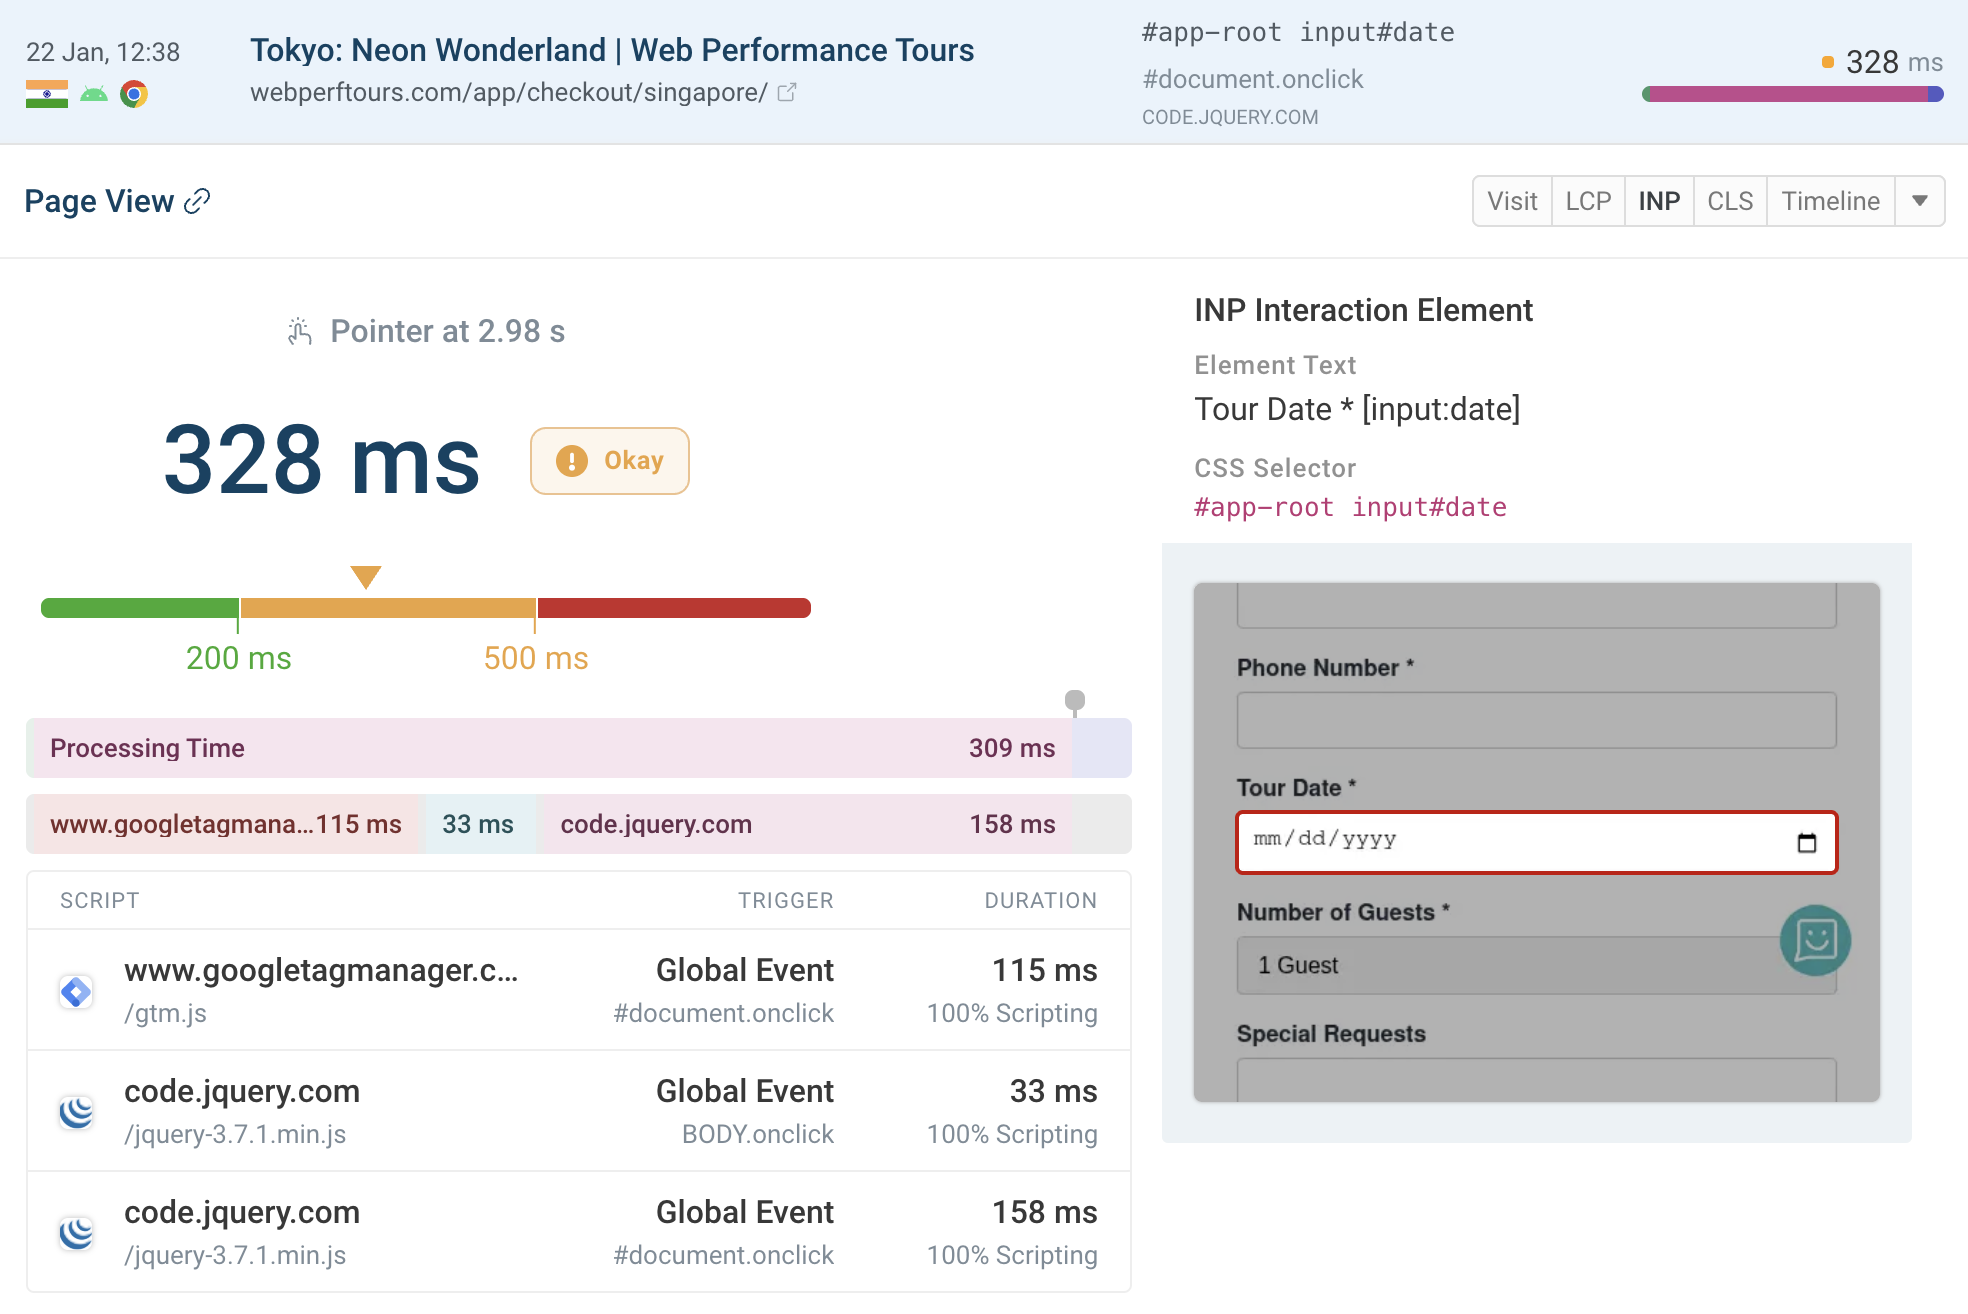1968x1314 pixels.
Task: Click the orange marker on INP threshold bar
Action: [366, 577]
